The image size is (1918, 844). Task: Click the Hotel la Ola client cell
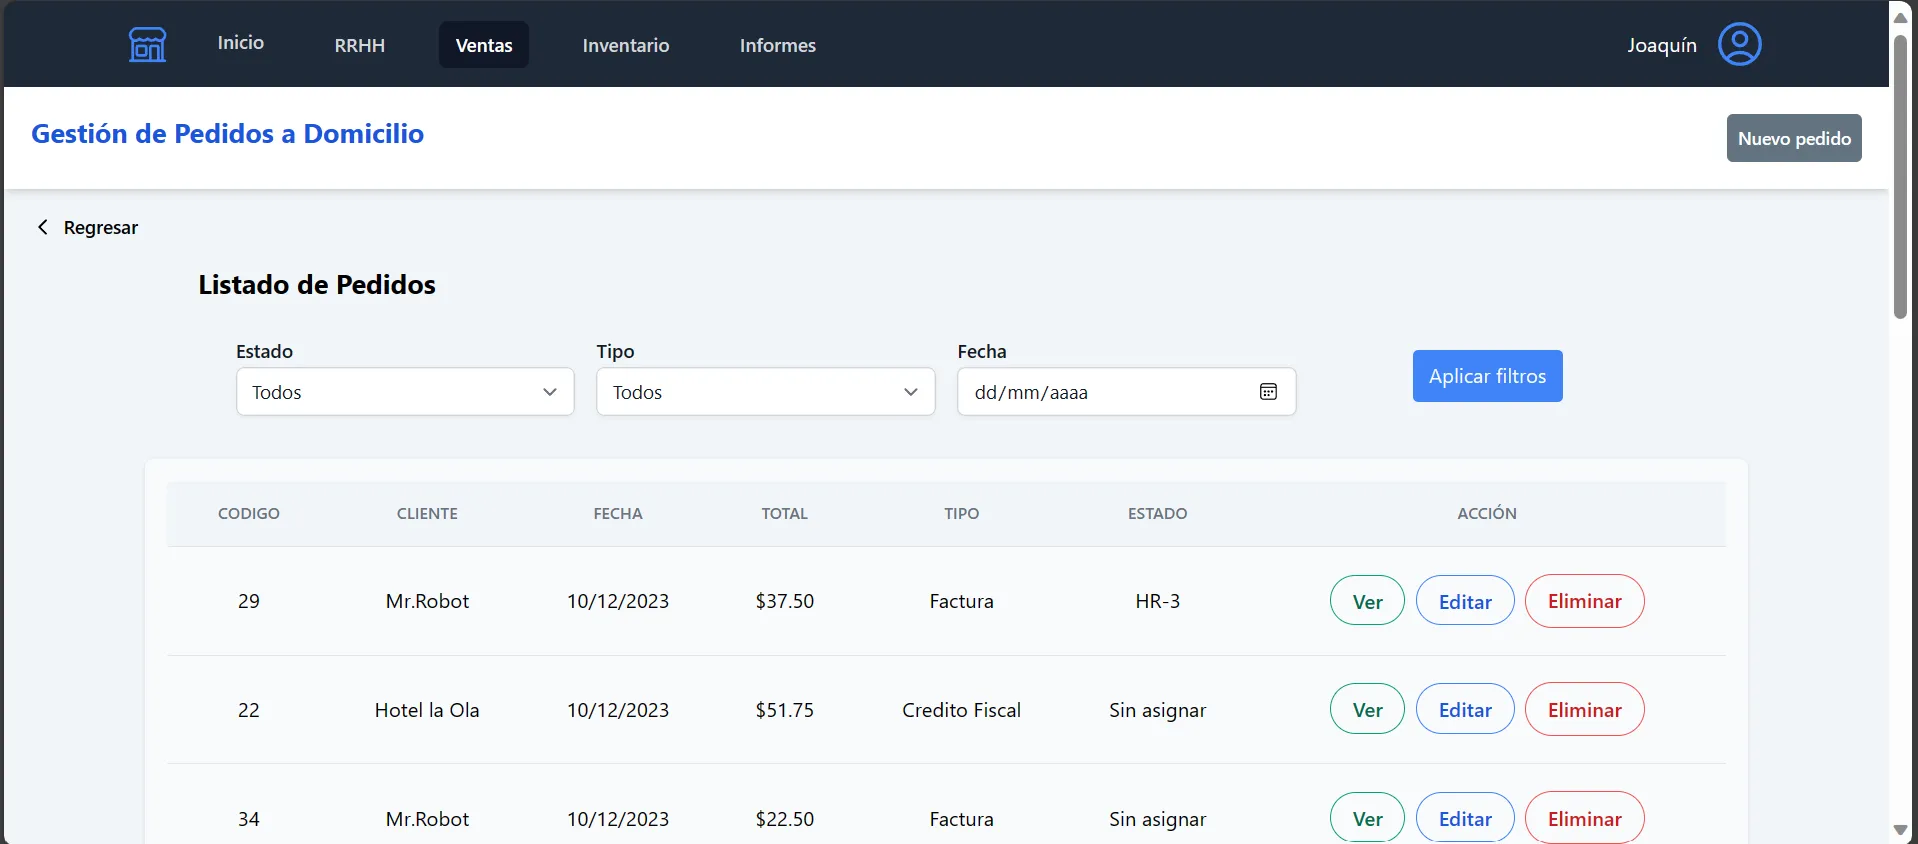(x=427, y=710)
